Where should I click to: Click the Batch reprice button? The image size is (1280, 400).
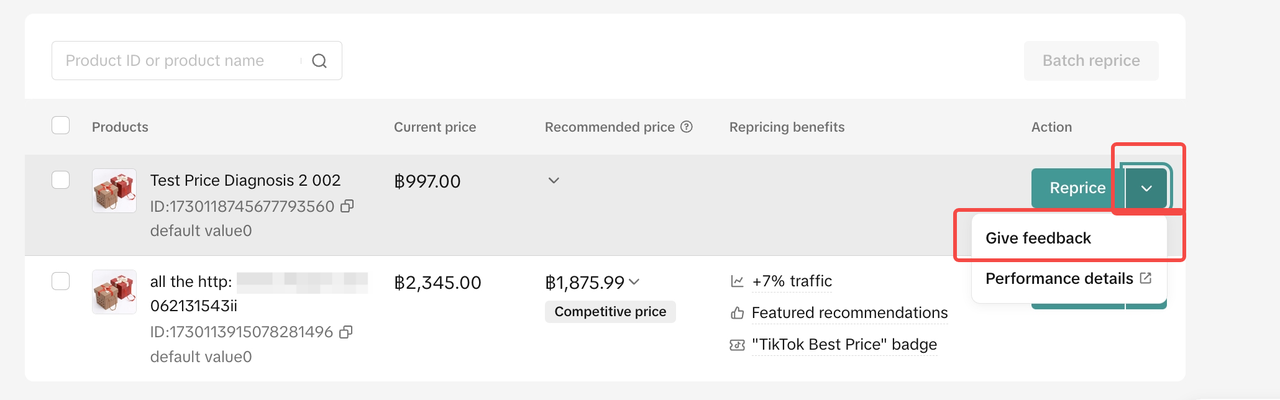[1090, 61]
